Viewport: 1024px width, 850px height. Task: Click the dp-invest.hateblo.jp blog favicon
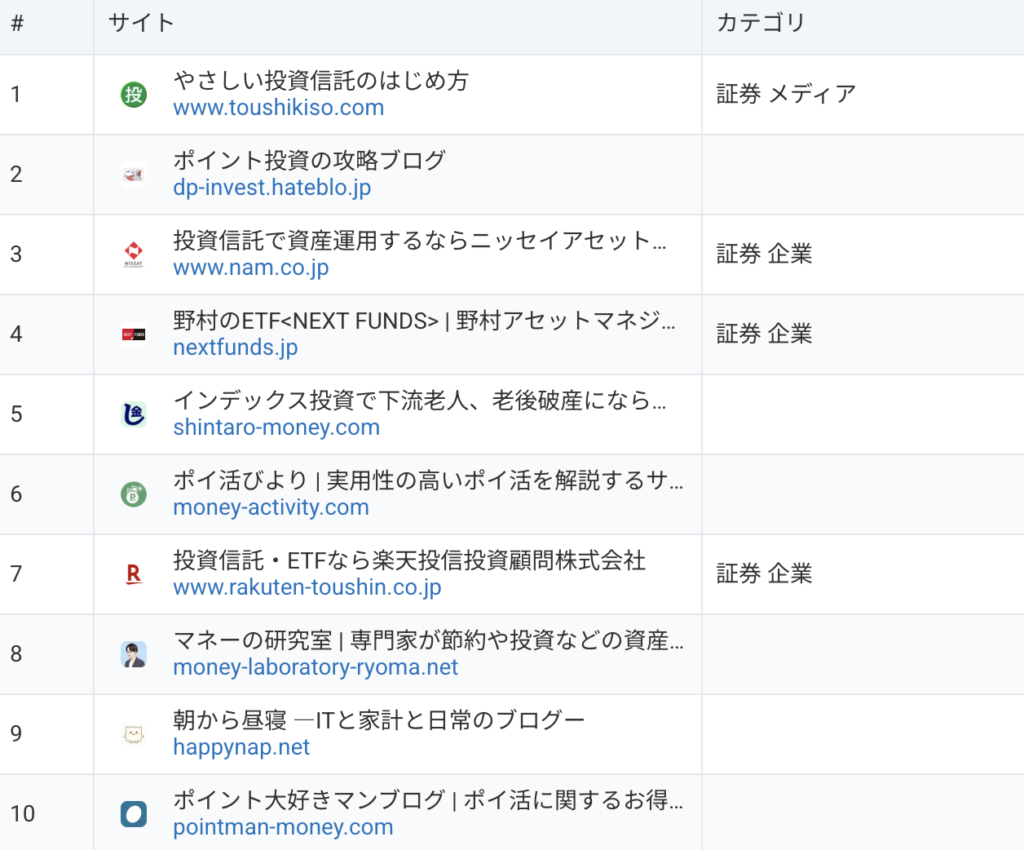tap(133, 175)
